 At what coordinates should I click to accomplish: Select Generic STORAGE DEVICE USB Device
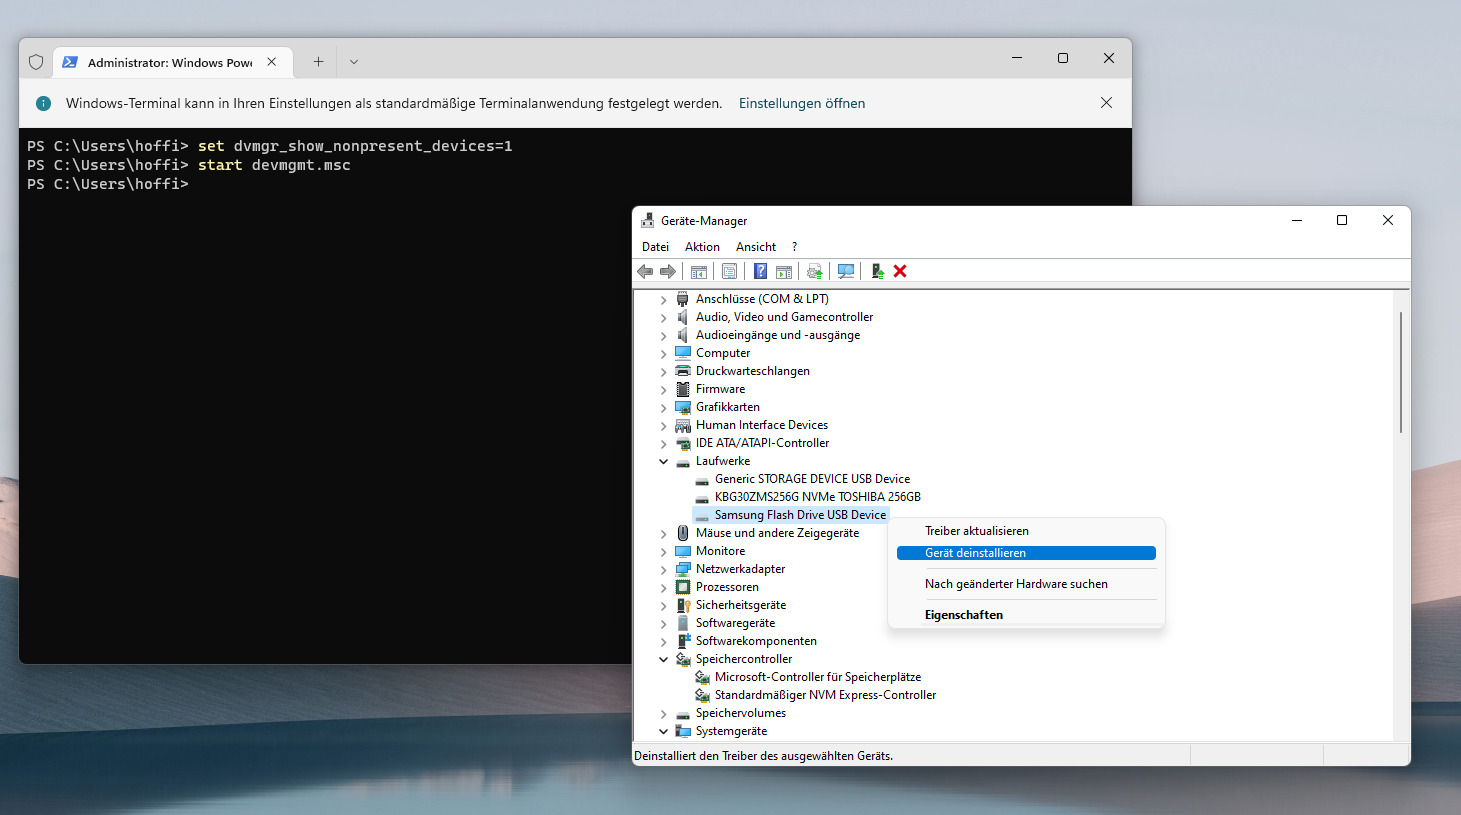click(812, 479)
